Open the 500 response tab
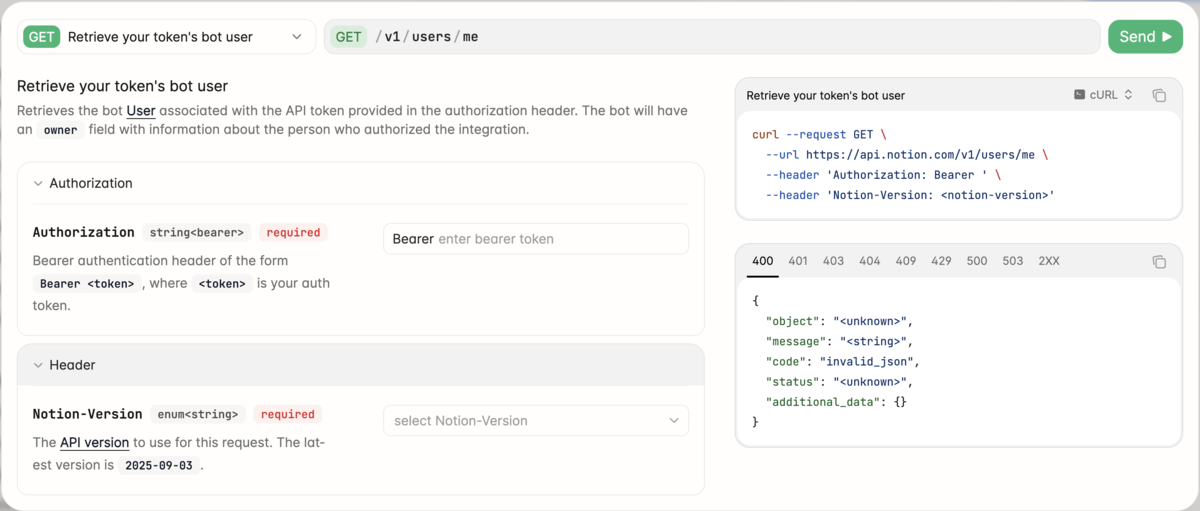1200x511 pixels. coord(977,261)
